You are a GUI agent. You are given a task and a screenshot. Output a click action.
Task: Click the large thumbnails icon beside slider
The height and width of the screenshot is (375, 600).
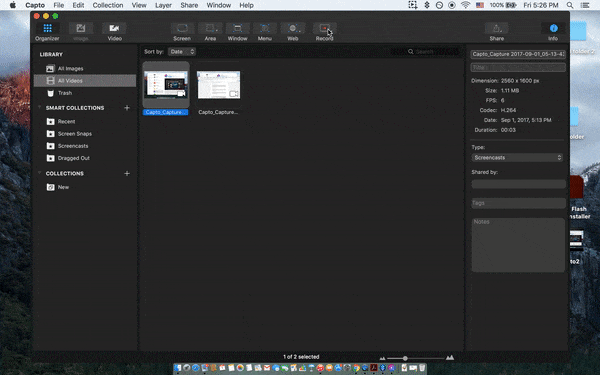coord(450,358)
